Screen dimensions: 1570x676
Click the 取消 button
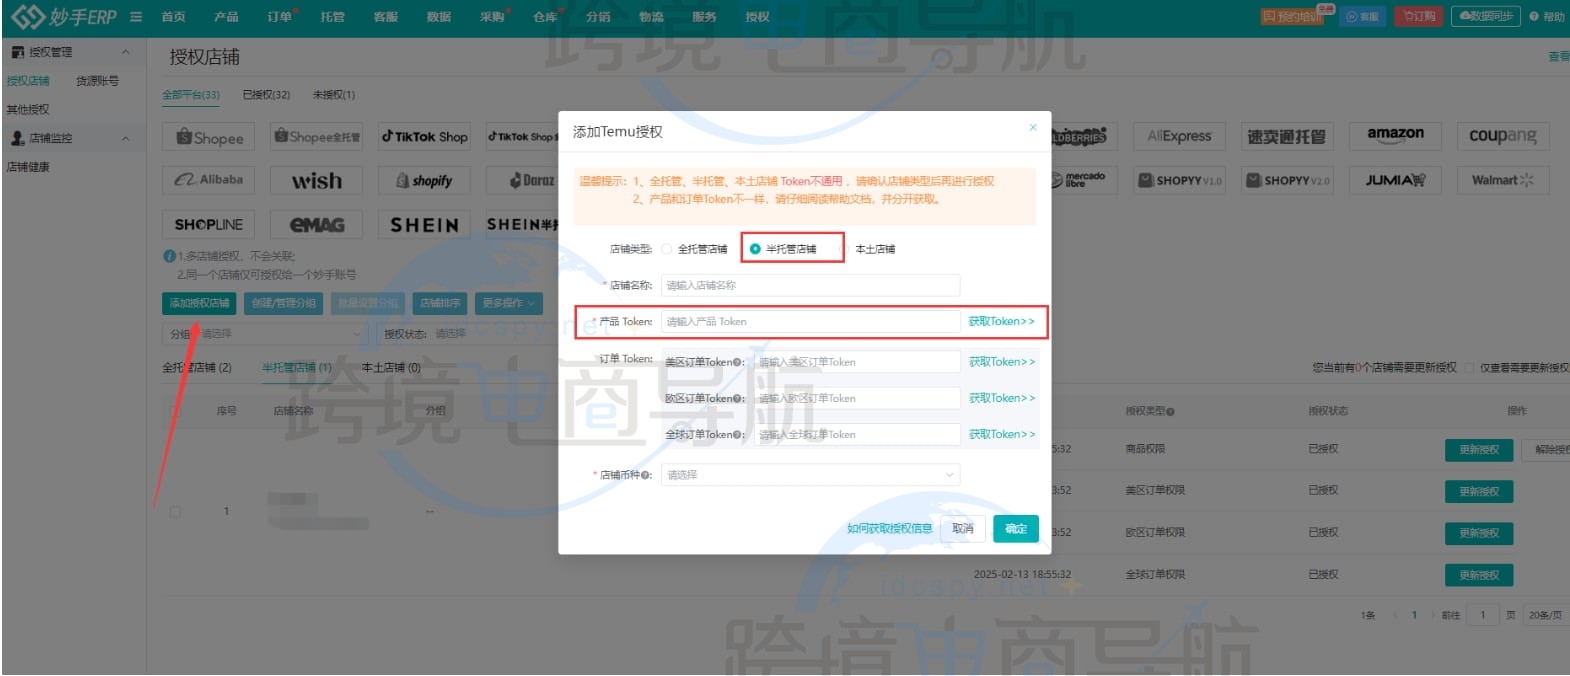click(x=963, y=529)
